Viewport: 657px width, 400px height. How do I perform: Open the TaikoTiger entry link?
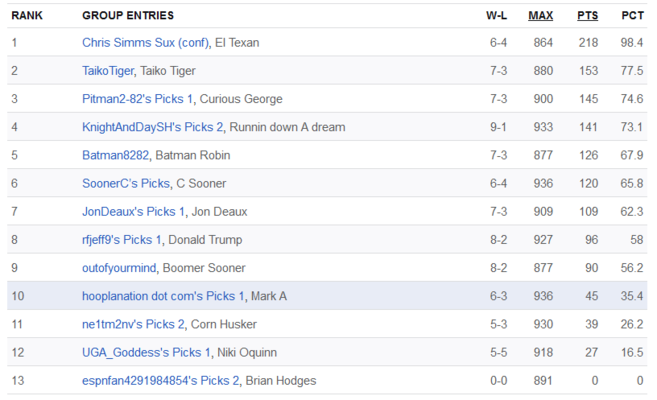coord(108,71)
